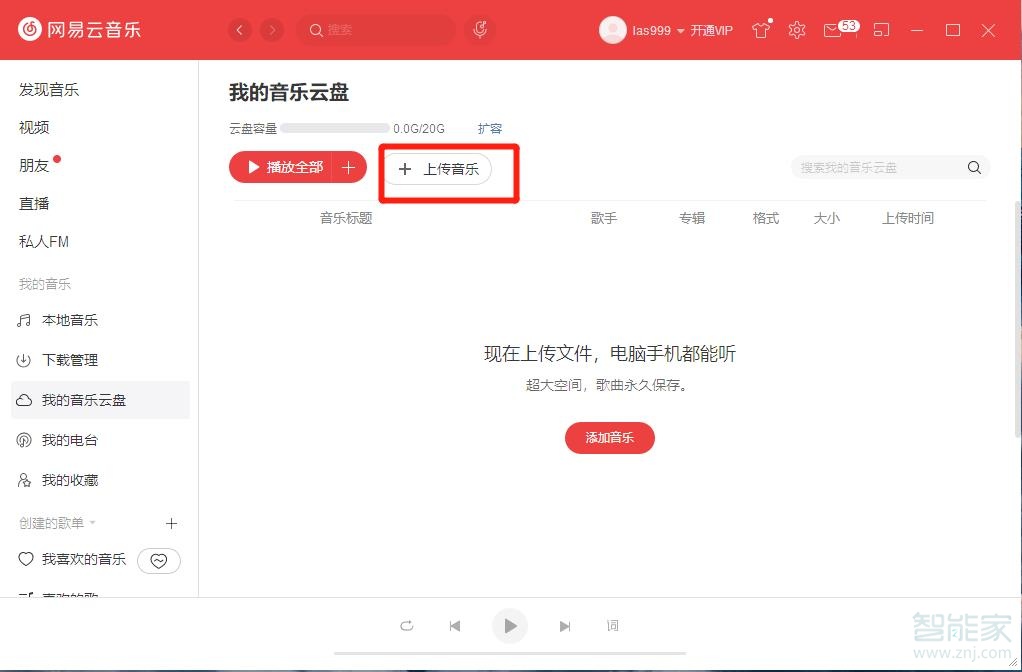Image resolution: width=1022 pixels, height=672 pixels.
Task: Open settings via the gear icon
Action: pos(796,30)
